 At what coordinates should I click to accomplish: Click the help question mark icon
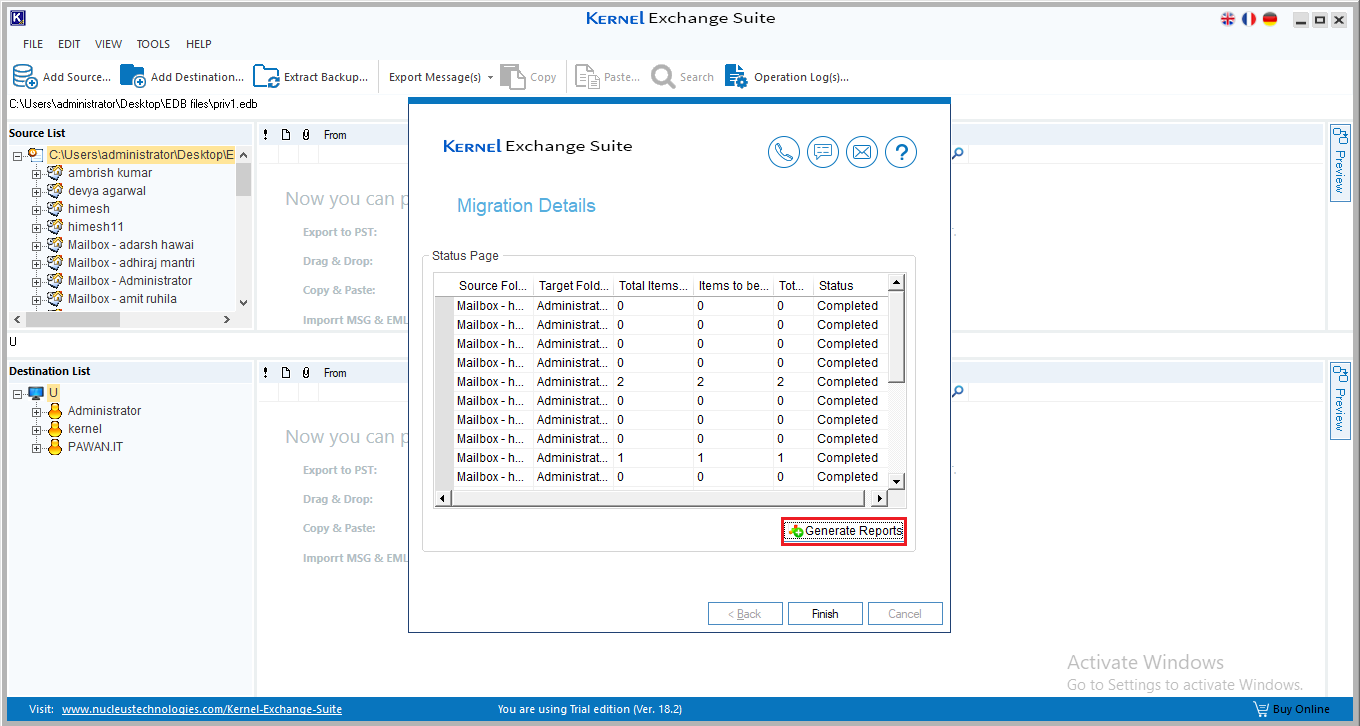[x=901, y=152]
